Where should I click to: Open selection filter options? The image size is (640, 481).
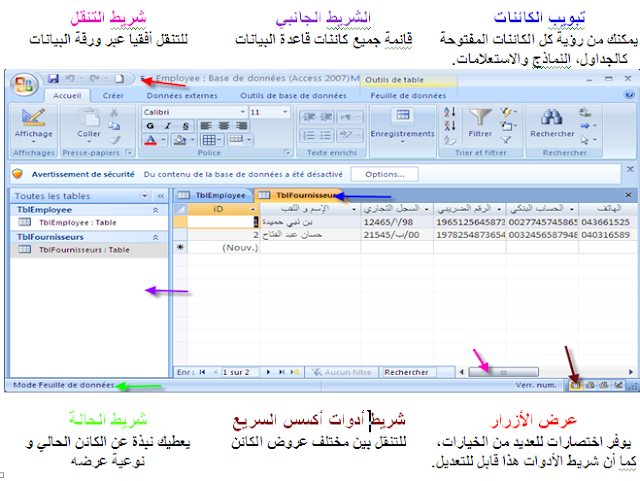[x=508, y=112]
